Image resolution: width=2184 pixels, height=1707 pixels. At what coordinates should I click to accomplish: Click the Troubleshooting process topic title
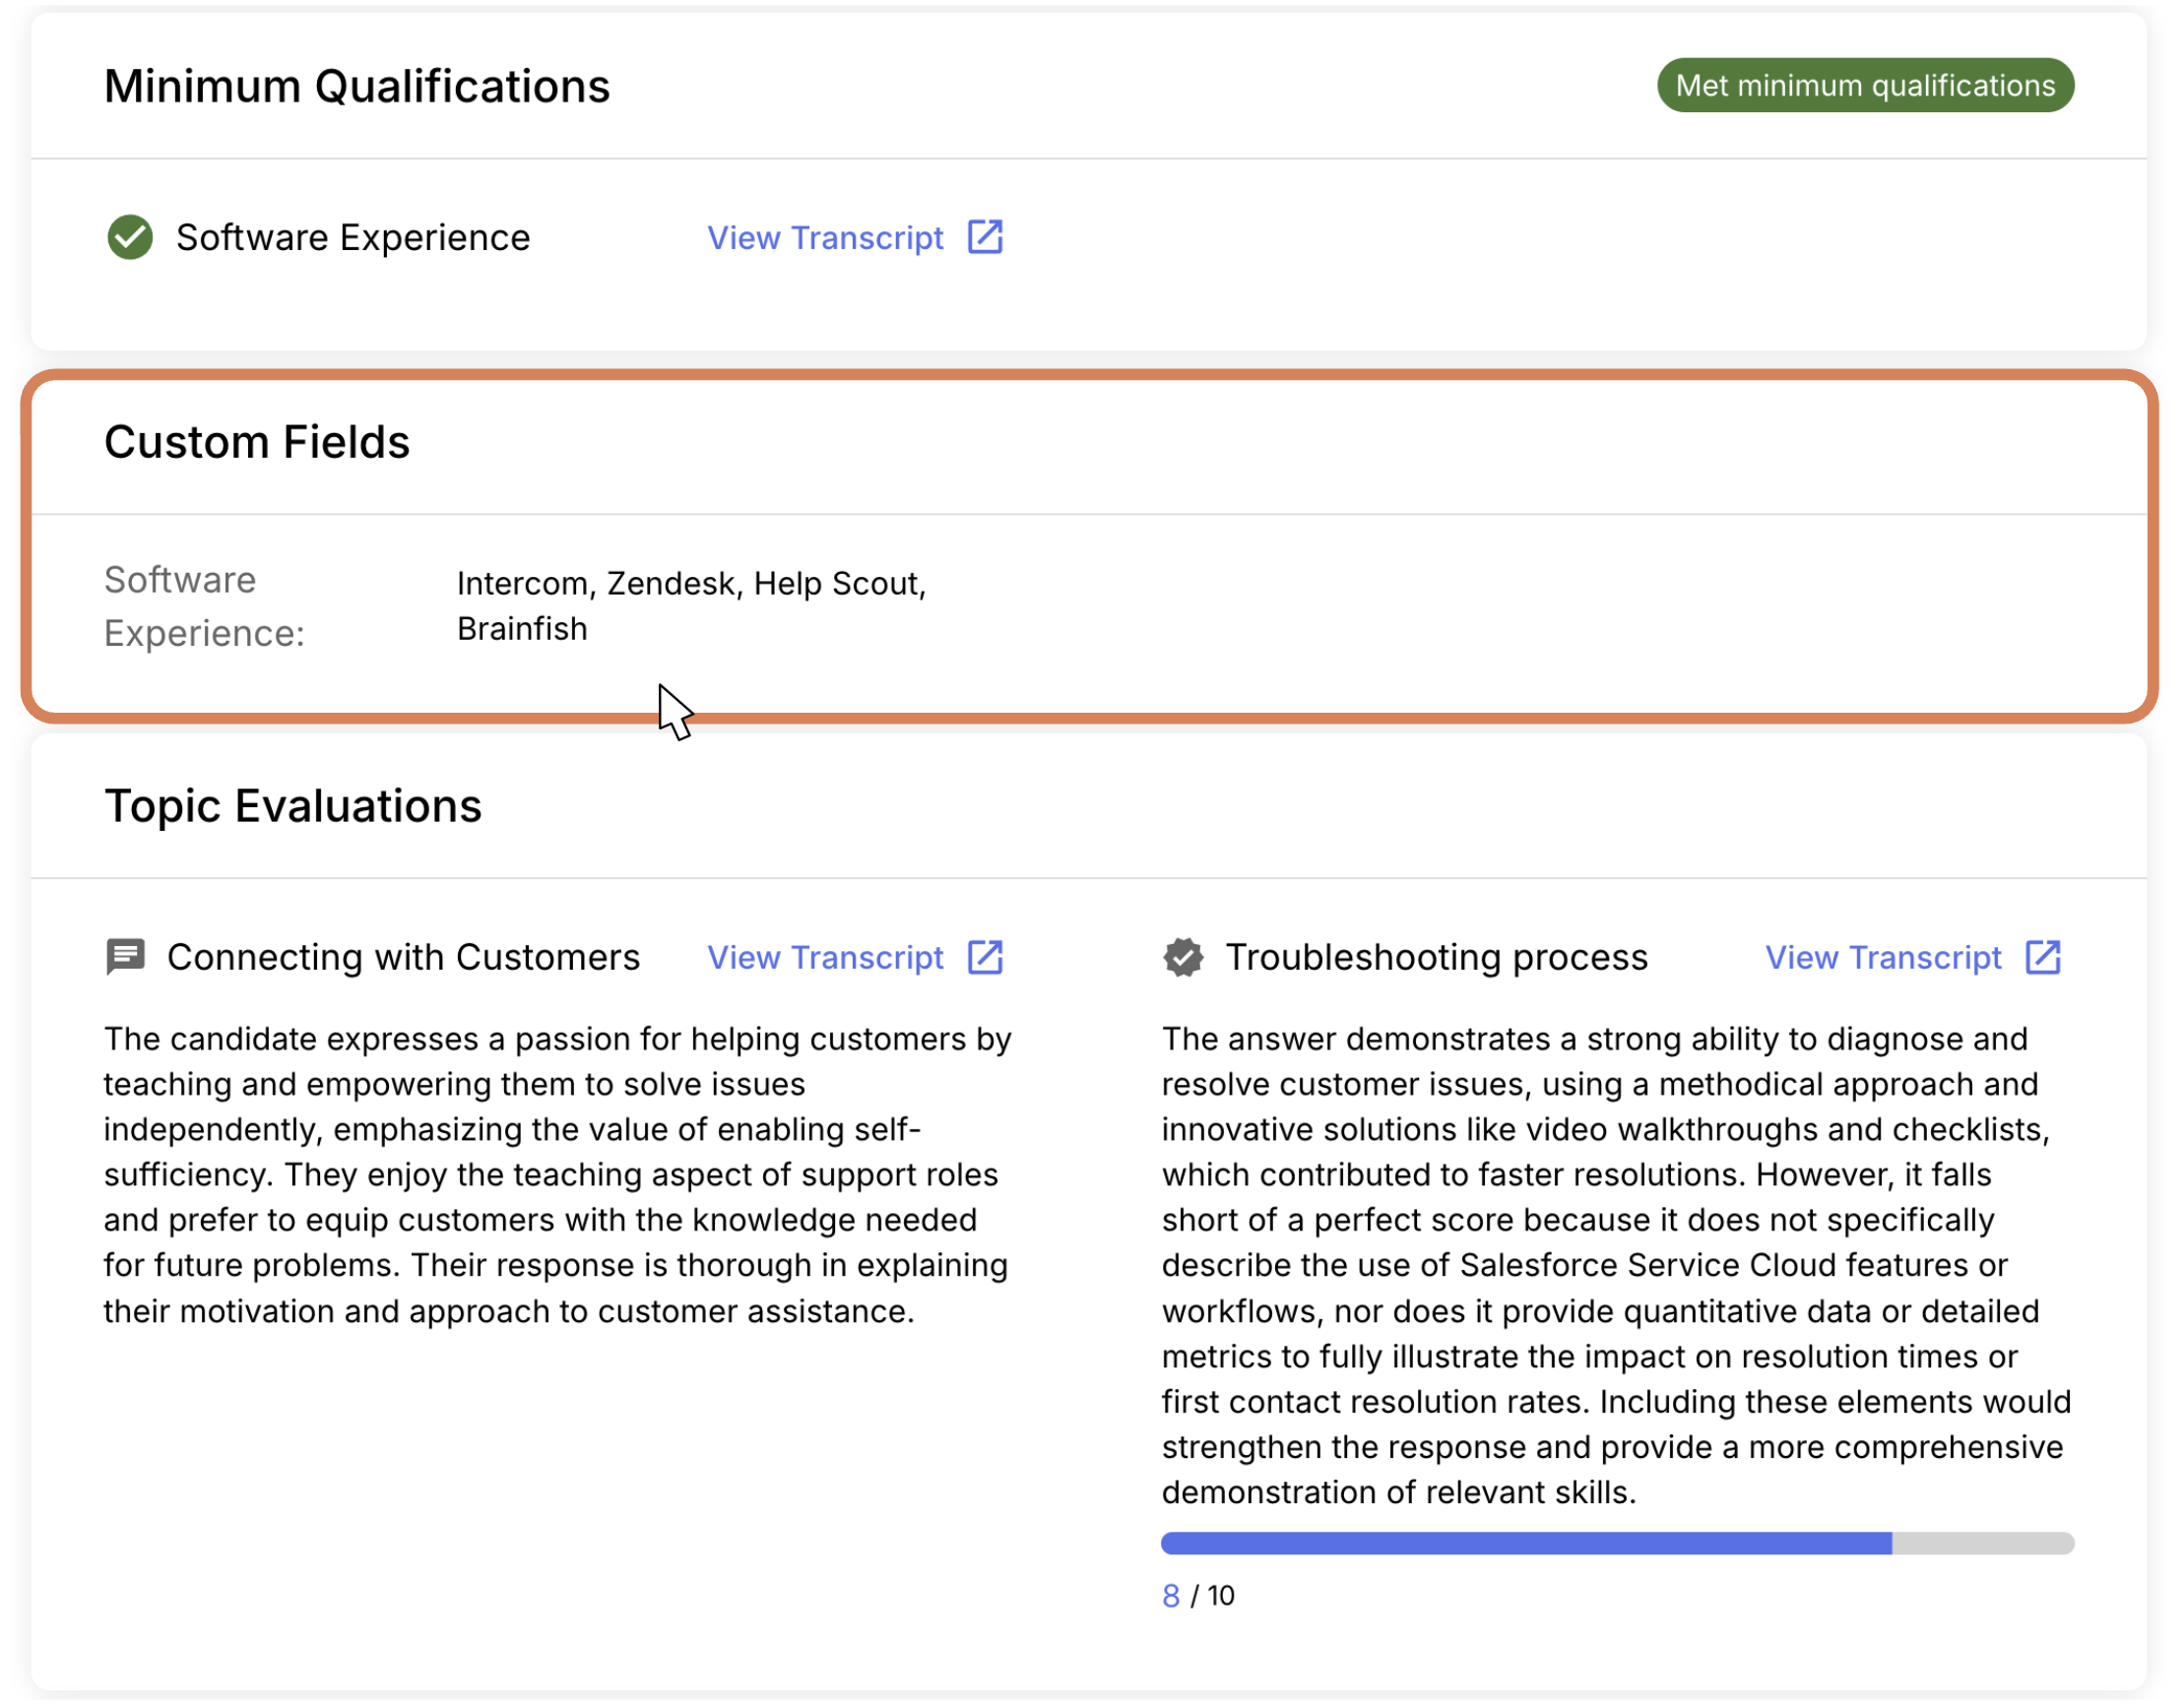tap(1437, 957)
